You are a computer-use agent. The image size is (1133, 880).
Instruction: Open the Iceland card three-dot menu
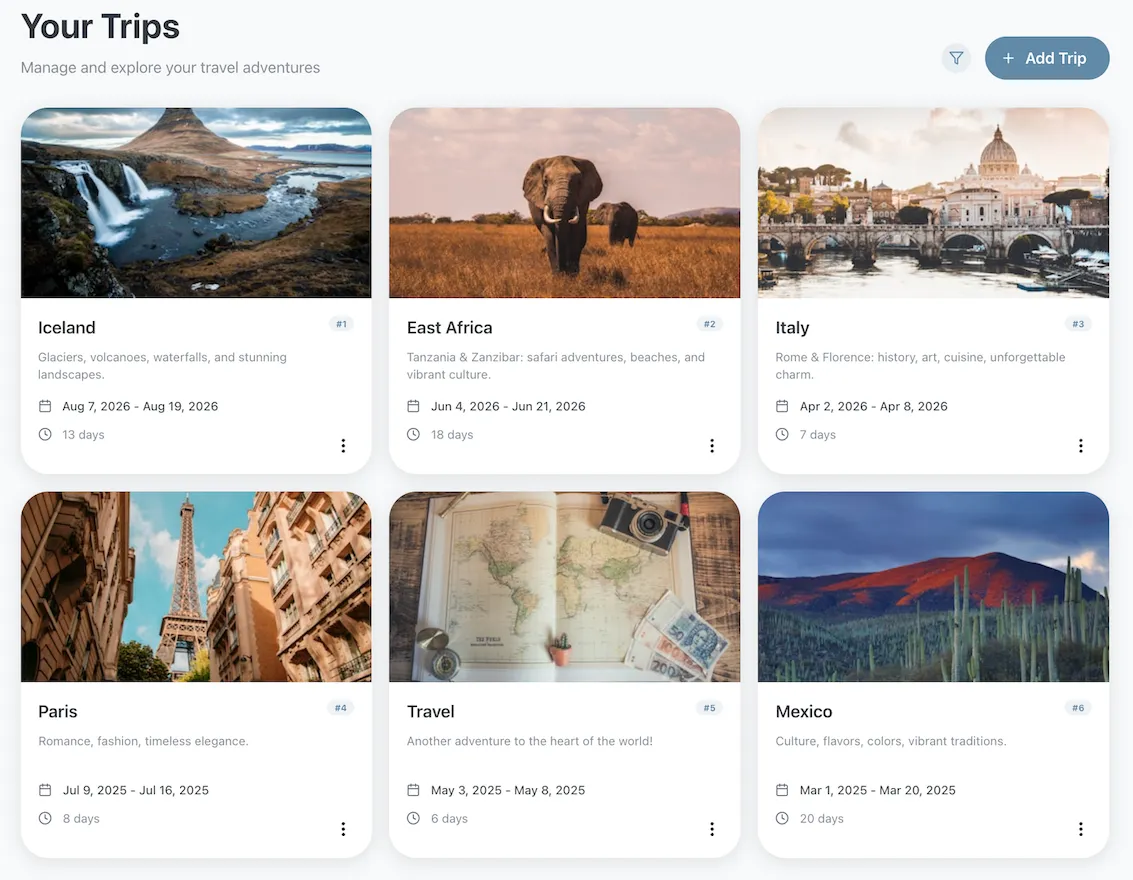[343, 446]
